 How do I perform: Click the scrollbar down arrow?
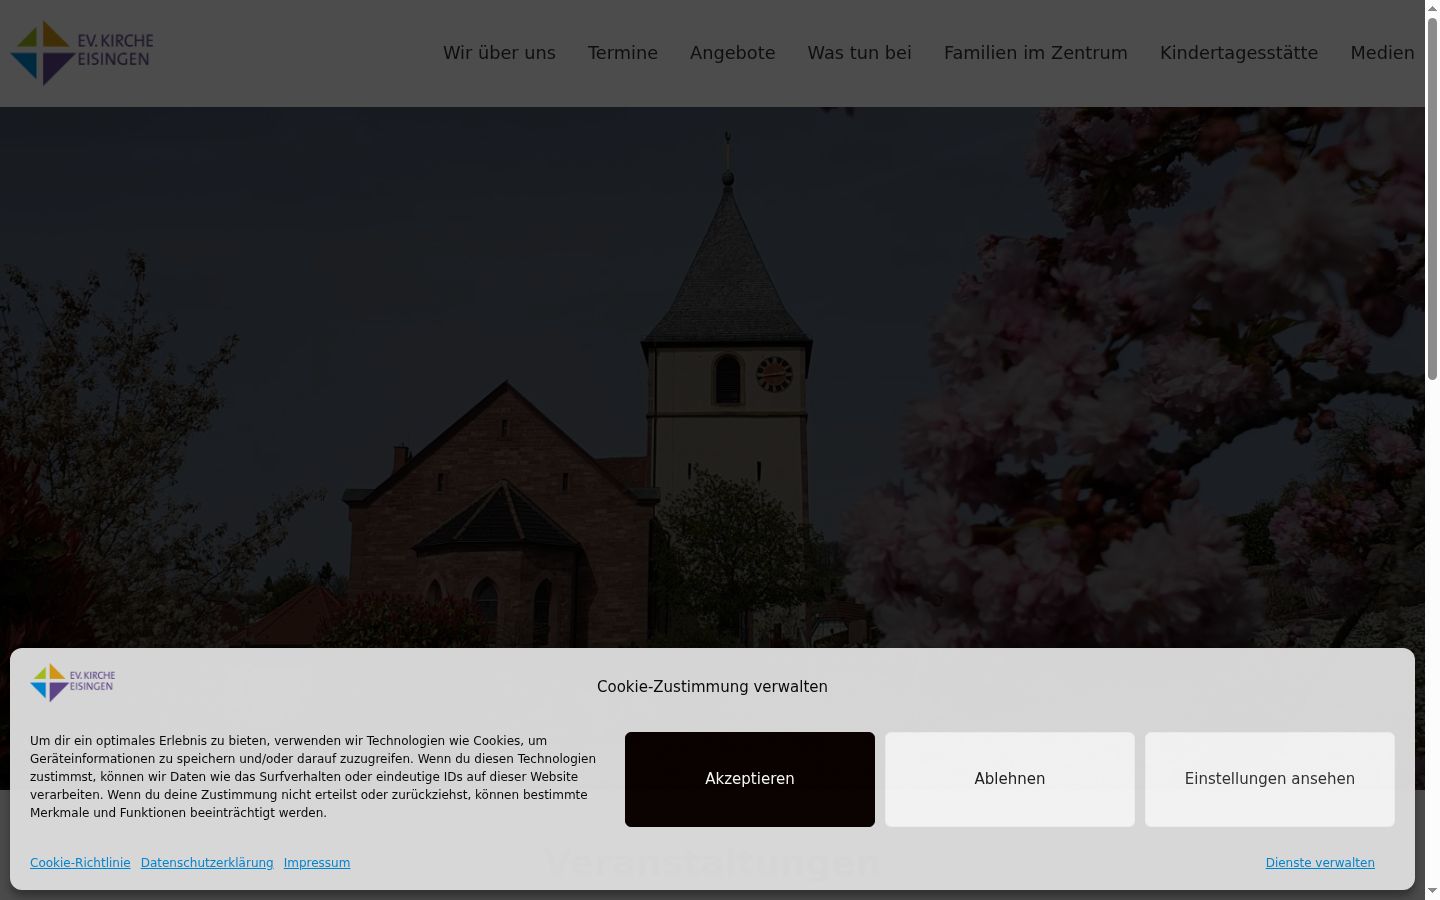point(1432,892)
